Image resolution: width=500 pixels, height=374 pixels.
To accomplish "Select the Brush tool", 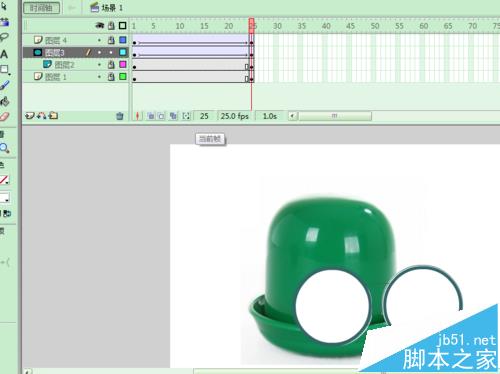I will (x=5, y=86).
